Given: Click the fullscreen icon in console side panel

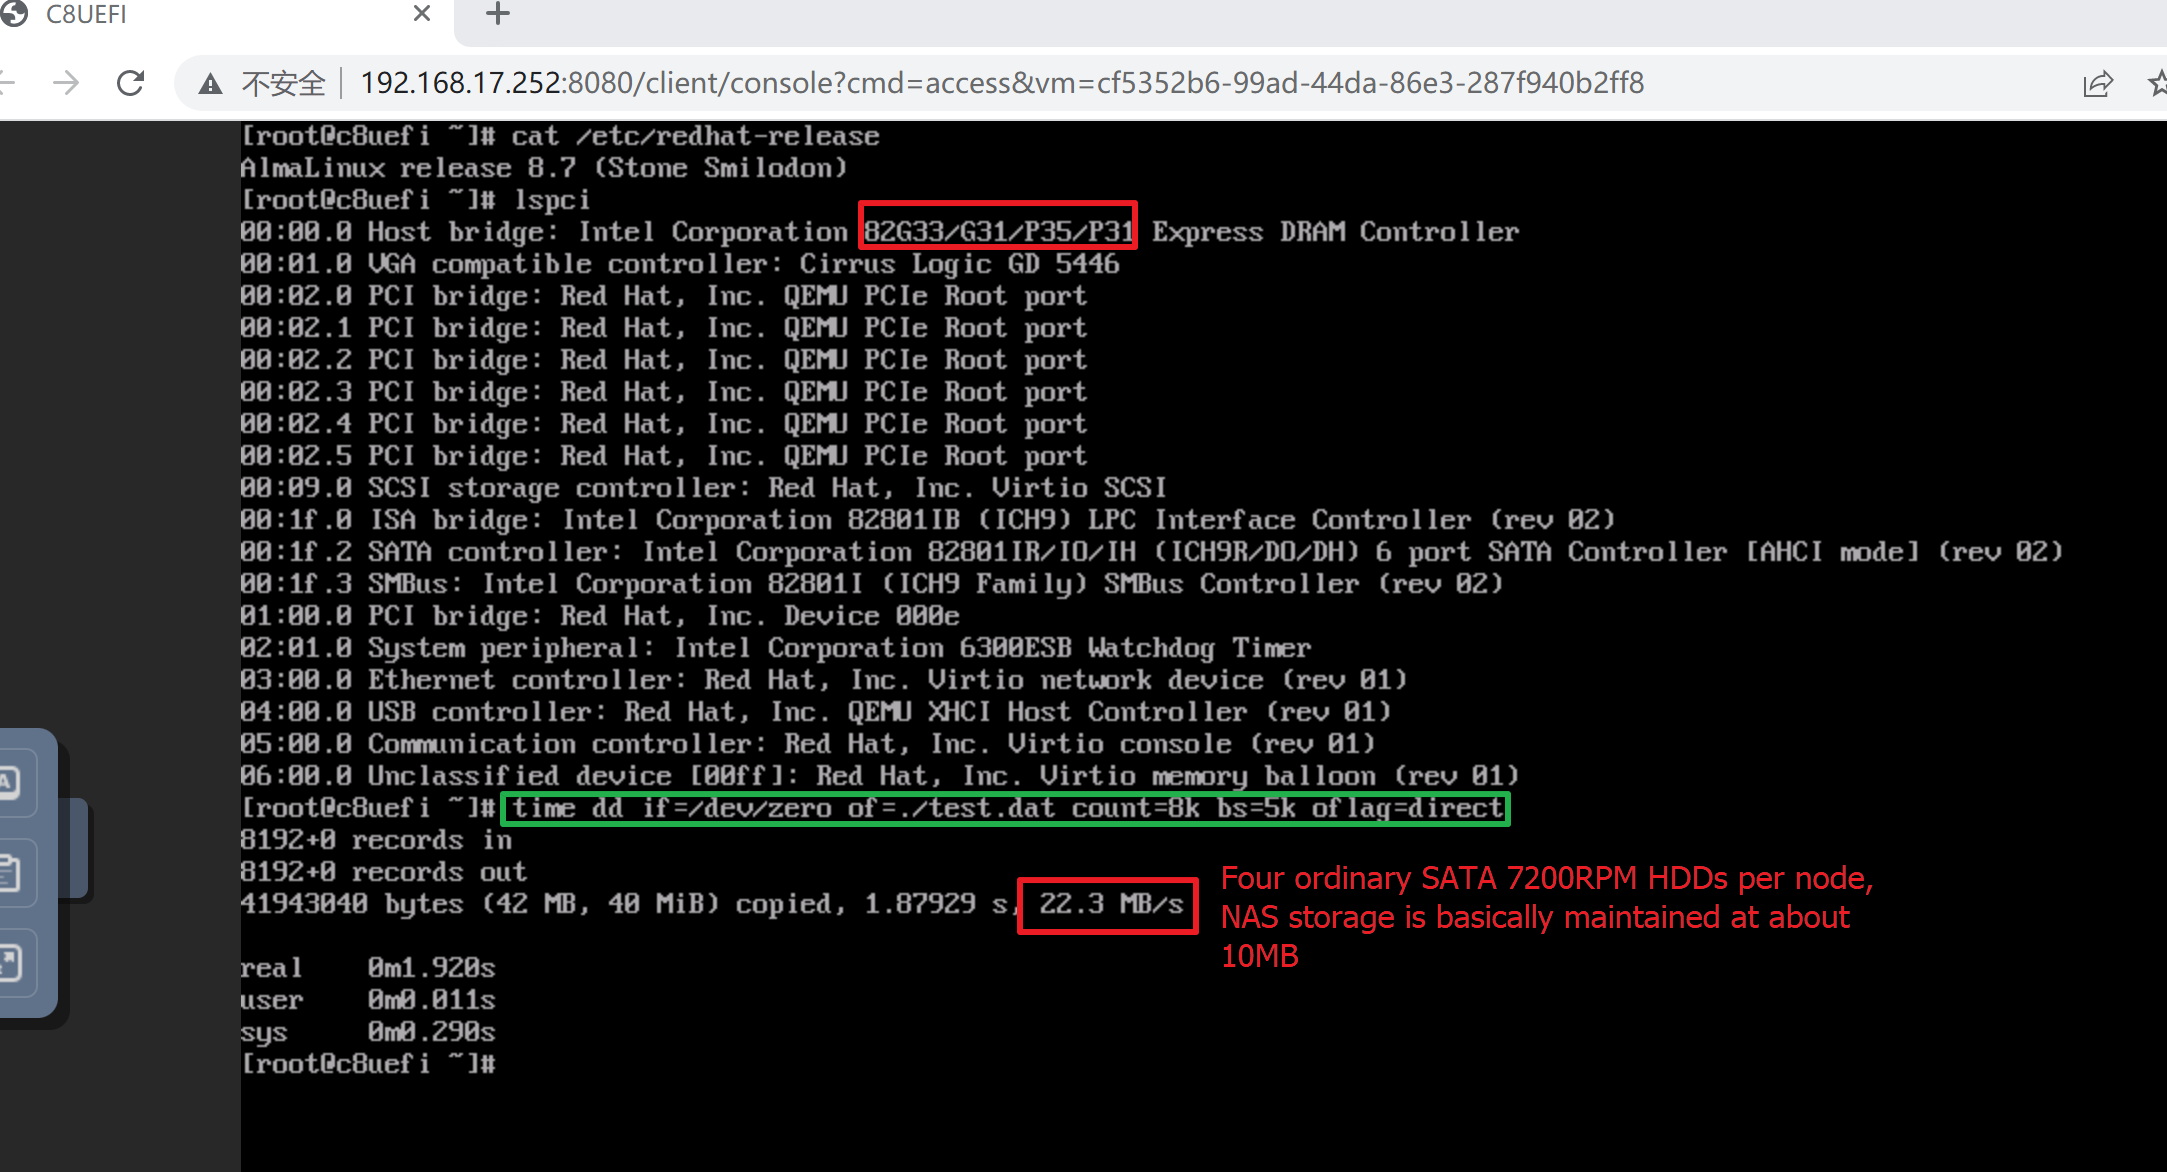Looking at the screenshot, I should pyautogui.click(x=10, y=962).
